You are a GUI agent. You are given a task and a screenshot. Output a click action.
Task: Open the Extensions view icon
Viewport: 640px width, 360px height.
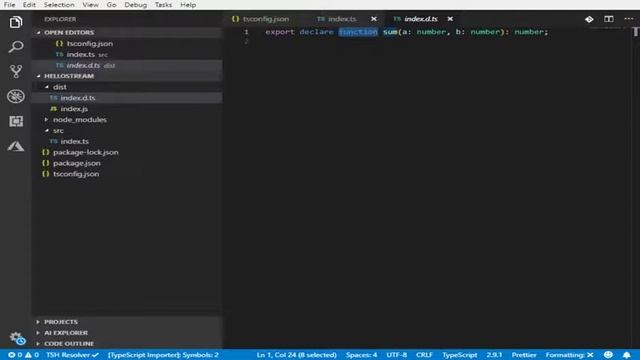[x=16, y=121]
